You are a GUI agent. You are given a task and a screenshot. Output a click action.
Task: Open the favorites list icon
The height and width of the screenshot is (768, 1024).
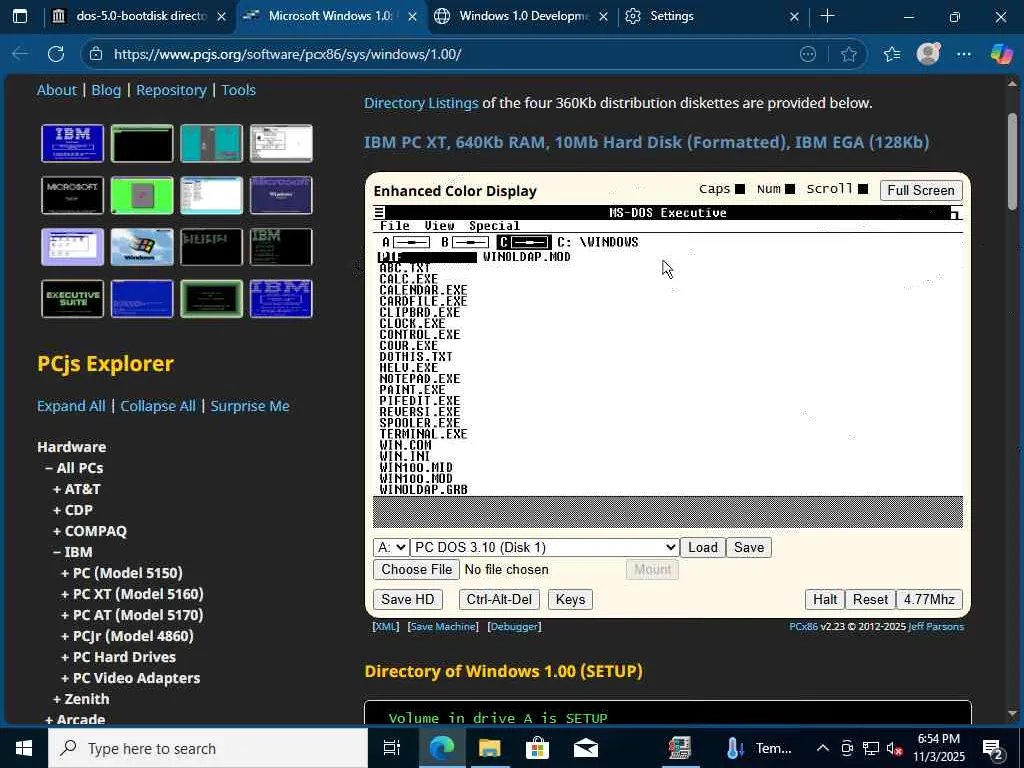coord(891,54)
